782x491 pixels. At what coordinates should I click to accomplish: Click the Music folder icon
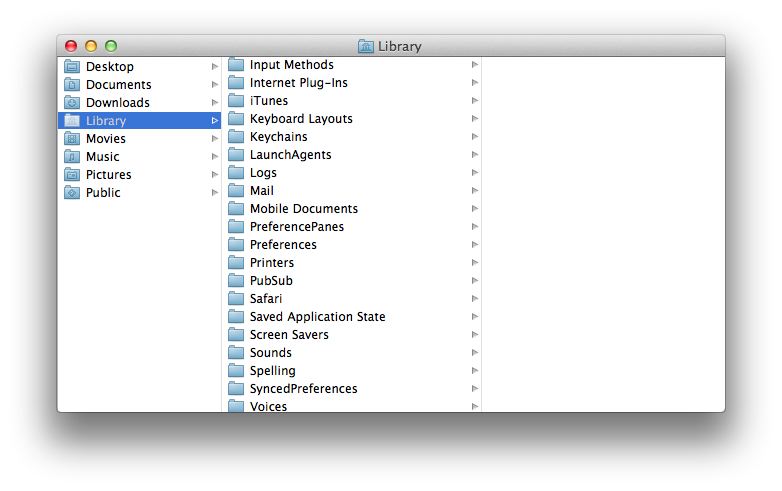coord(72,157)
